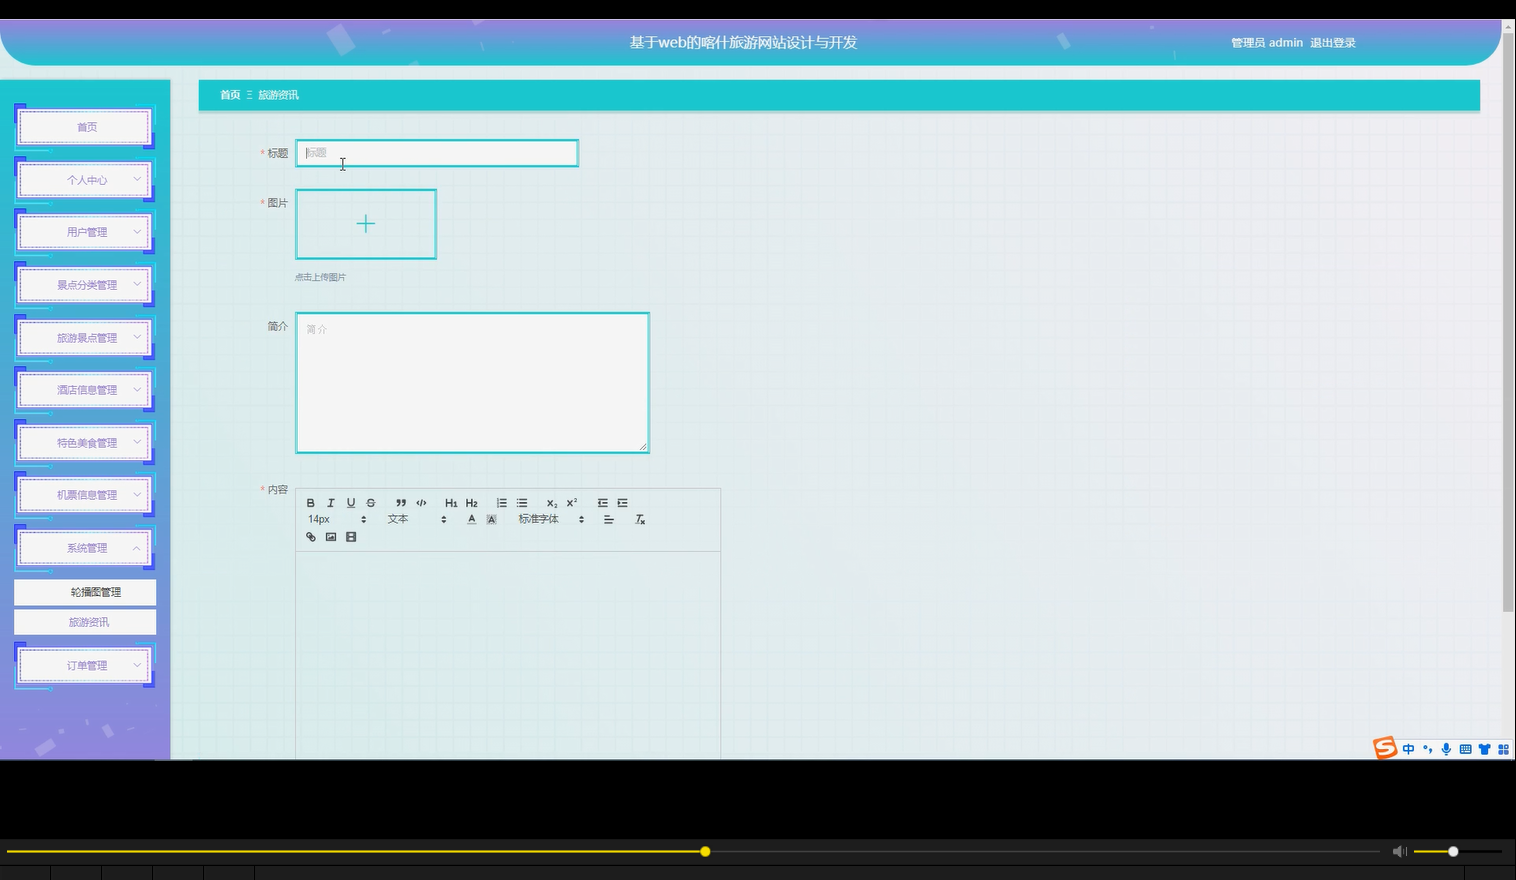Open Sogou skin shirt settings
This screenshot has height=880, width=1516.
pyautogui.click(x=1484, y=749)
